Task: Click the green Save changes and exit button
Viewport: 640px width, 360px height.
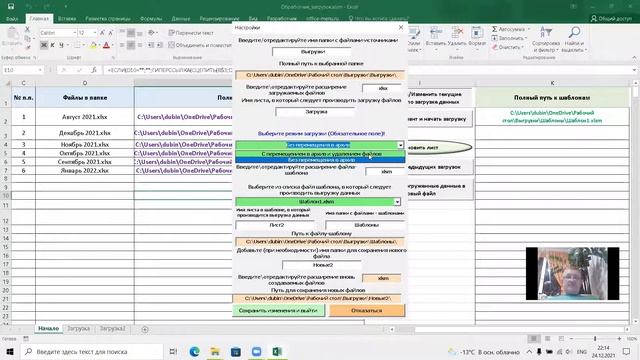Action: [278, 310]
